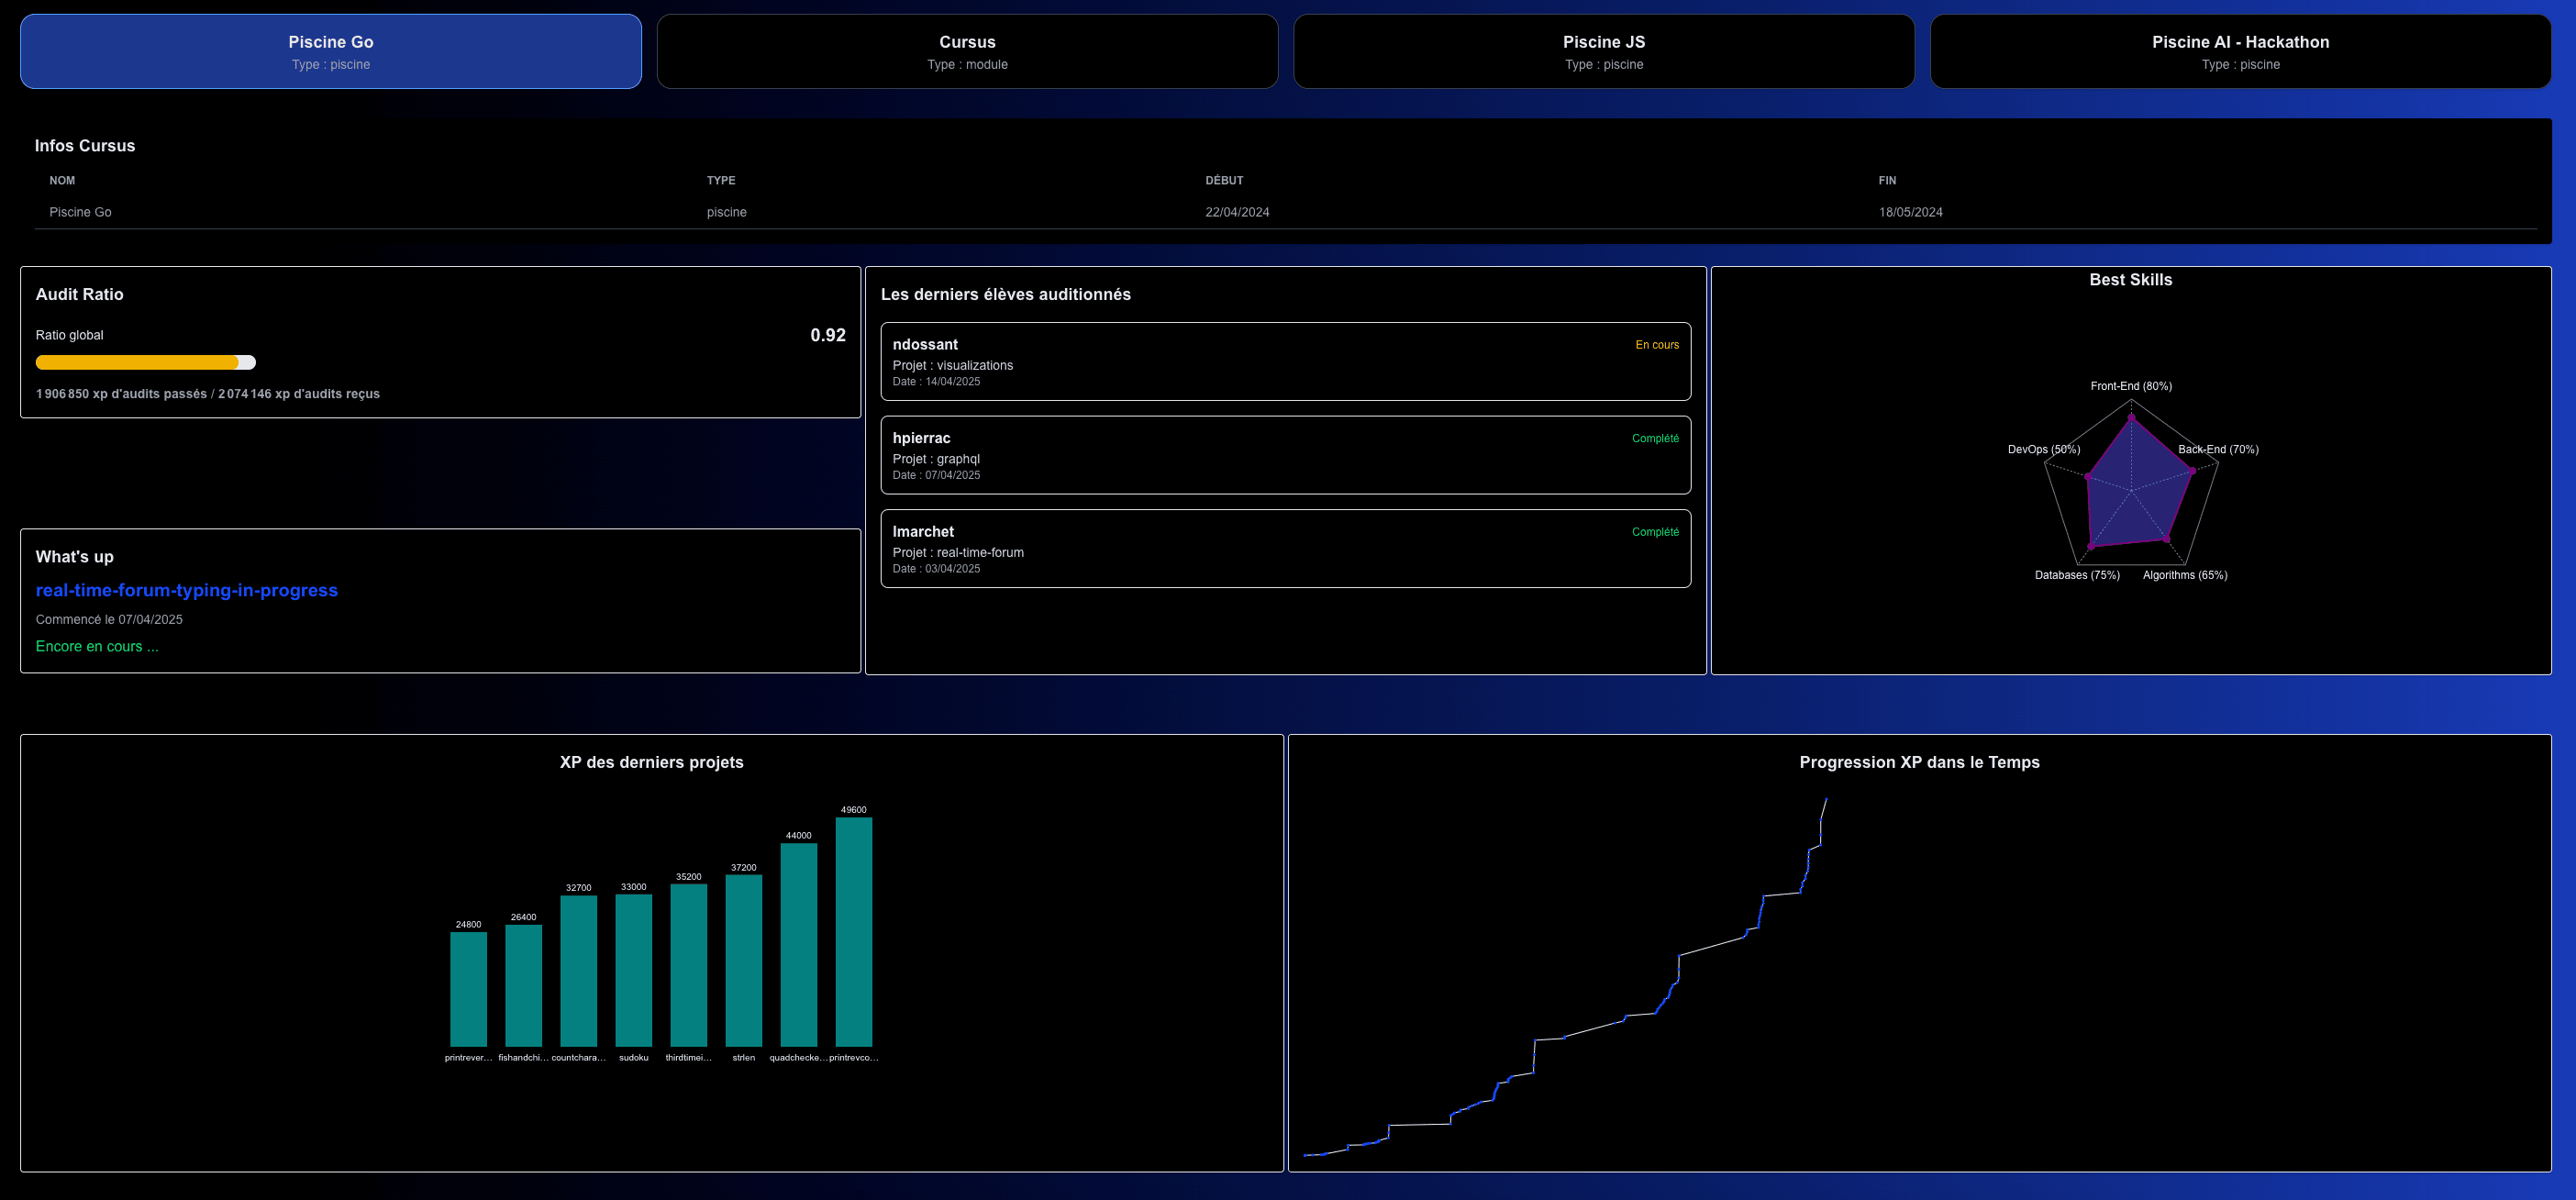Switch to the Cursus module tab
This screenshot has height=1200, width=2576.
[967, 51]
